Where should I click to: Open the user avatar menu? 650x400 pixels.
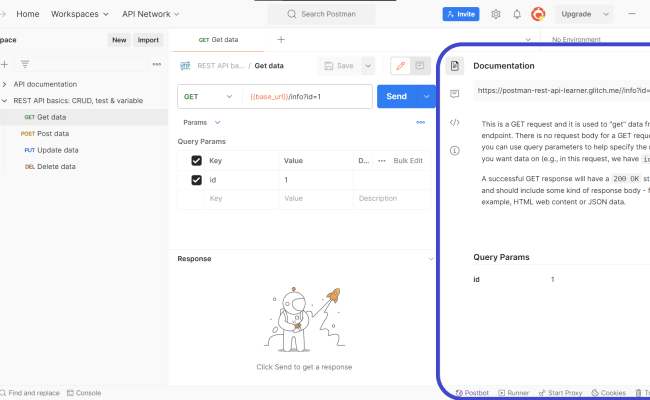(538, 14)
